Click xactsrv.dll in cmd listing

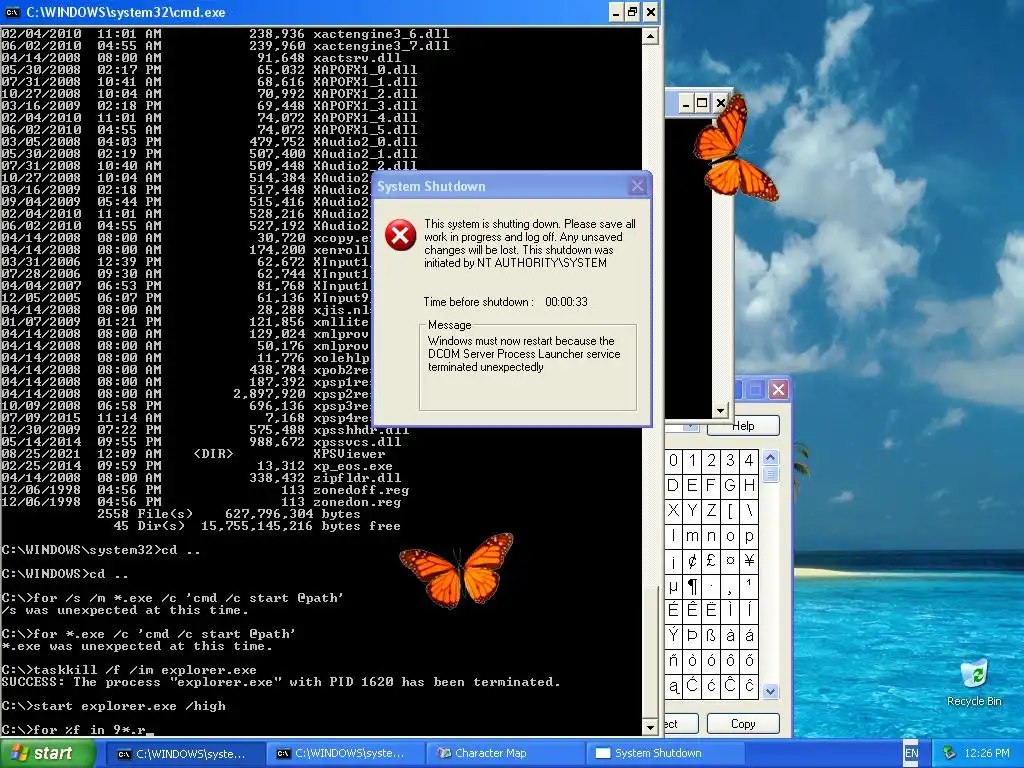(357, 57)
